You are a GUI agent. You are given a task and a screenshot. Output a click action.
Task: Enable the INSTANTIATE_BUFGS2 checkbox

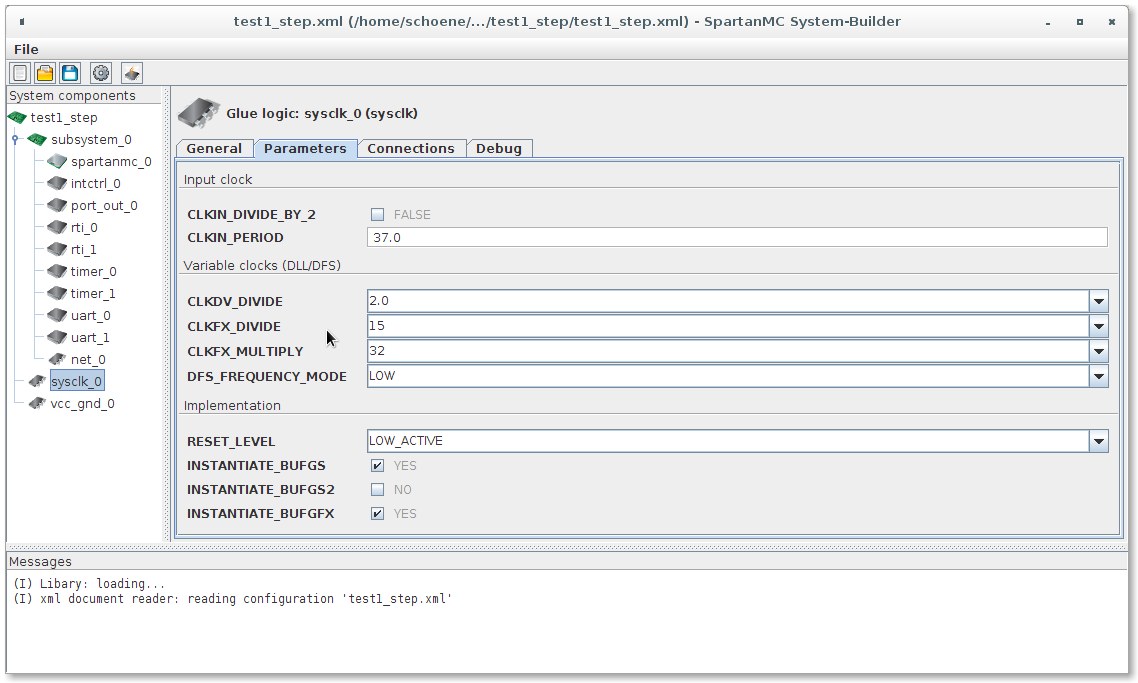coord(377,489)
